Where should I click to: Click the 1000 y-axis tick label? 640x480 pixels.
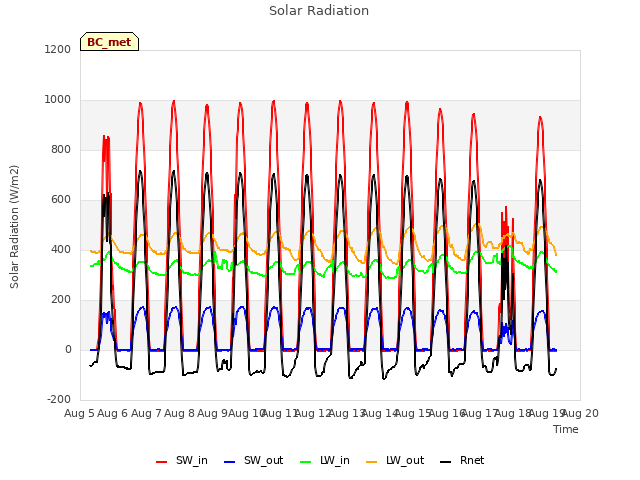click(58, 100)
